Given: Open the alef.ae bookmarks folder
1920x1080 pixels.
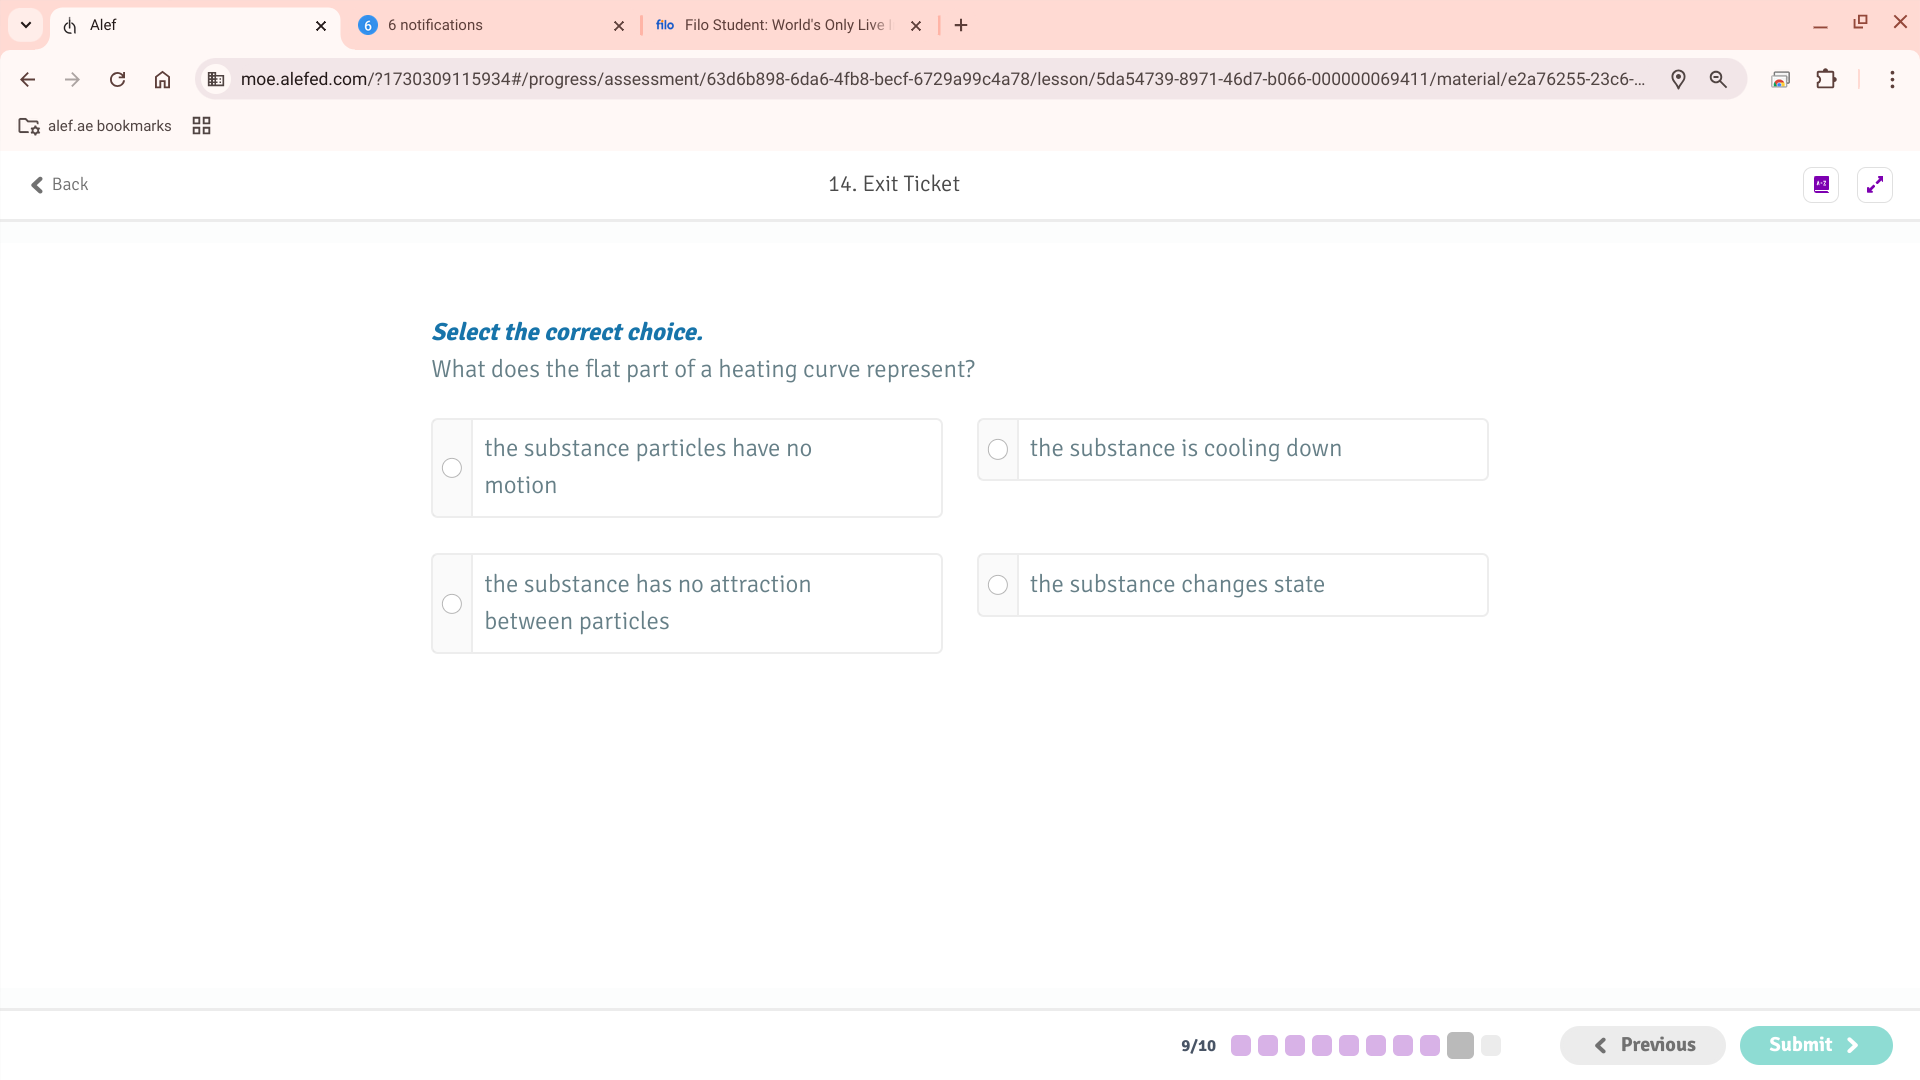Looking at the screenshot, I should (96, 126).
